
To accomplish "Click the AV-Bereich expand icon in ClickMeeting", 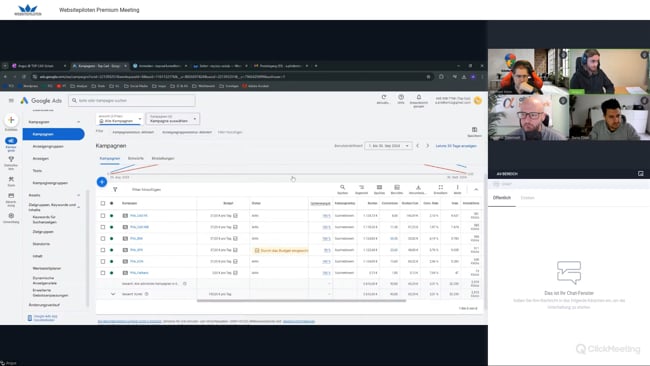I will 641,174.
